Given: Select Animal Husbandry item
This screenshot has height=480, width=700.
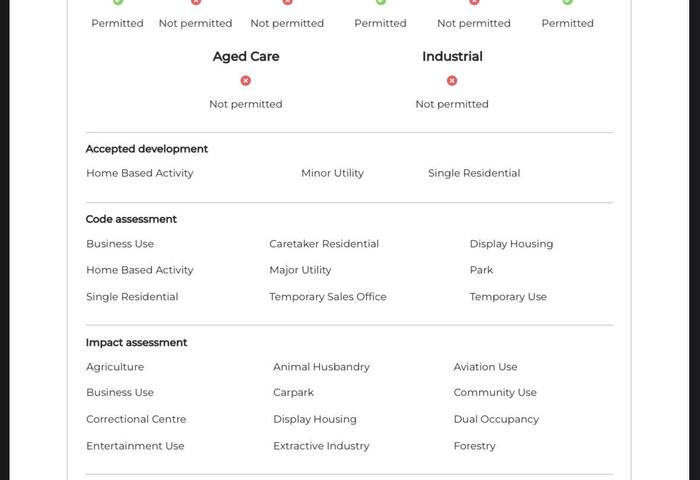Looking at the screenshot, I should [321, 367].
